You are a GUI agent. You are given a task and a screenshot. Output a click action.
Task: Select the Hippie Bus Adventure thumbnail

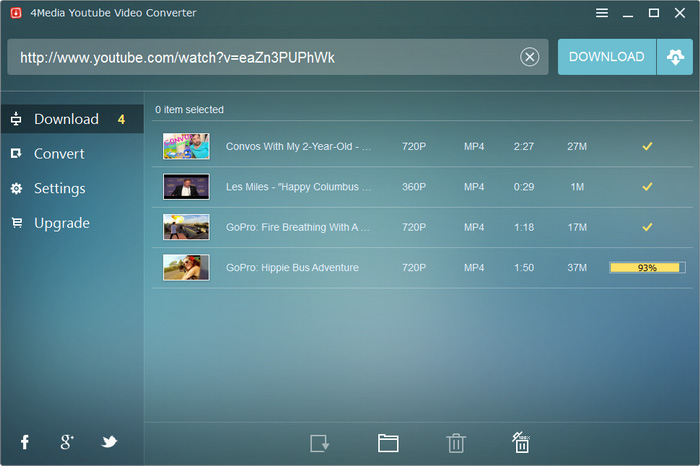[x=186, y=267]
